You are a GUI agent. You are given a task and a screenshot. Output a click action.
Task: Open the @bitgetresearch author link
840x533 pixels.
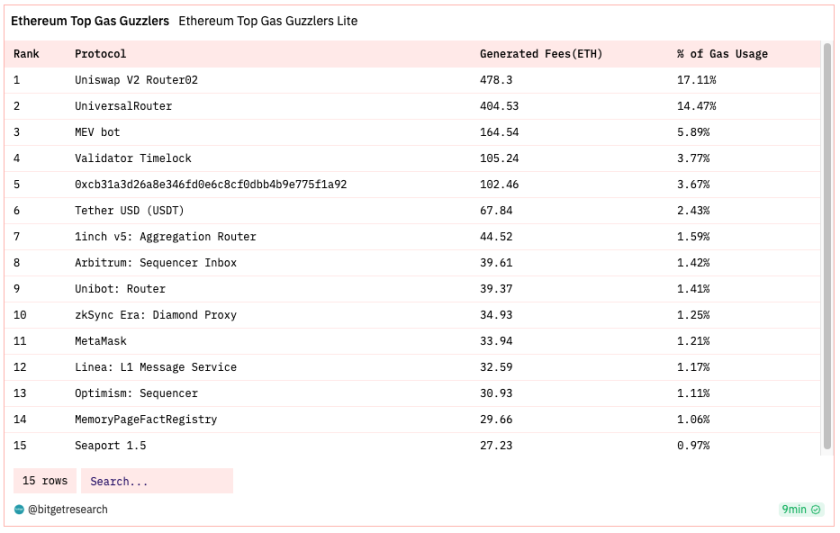68,509
